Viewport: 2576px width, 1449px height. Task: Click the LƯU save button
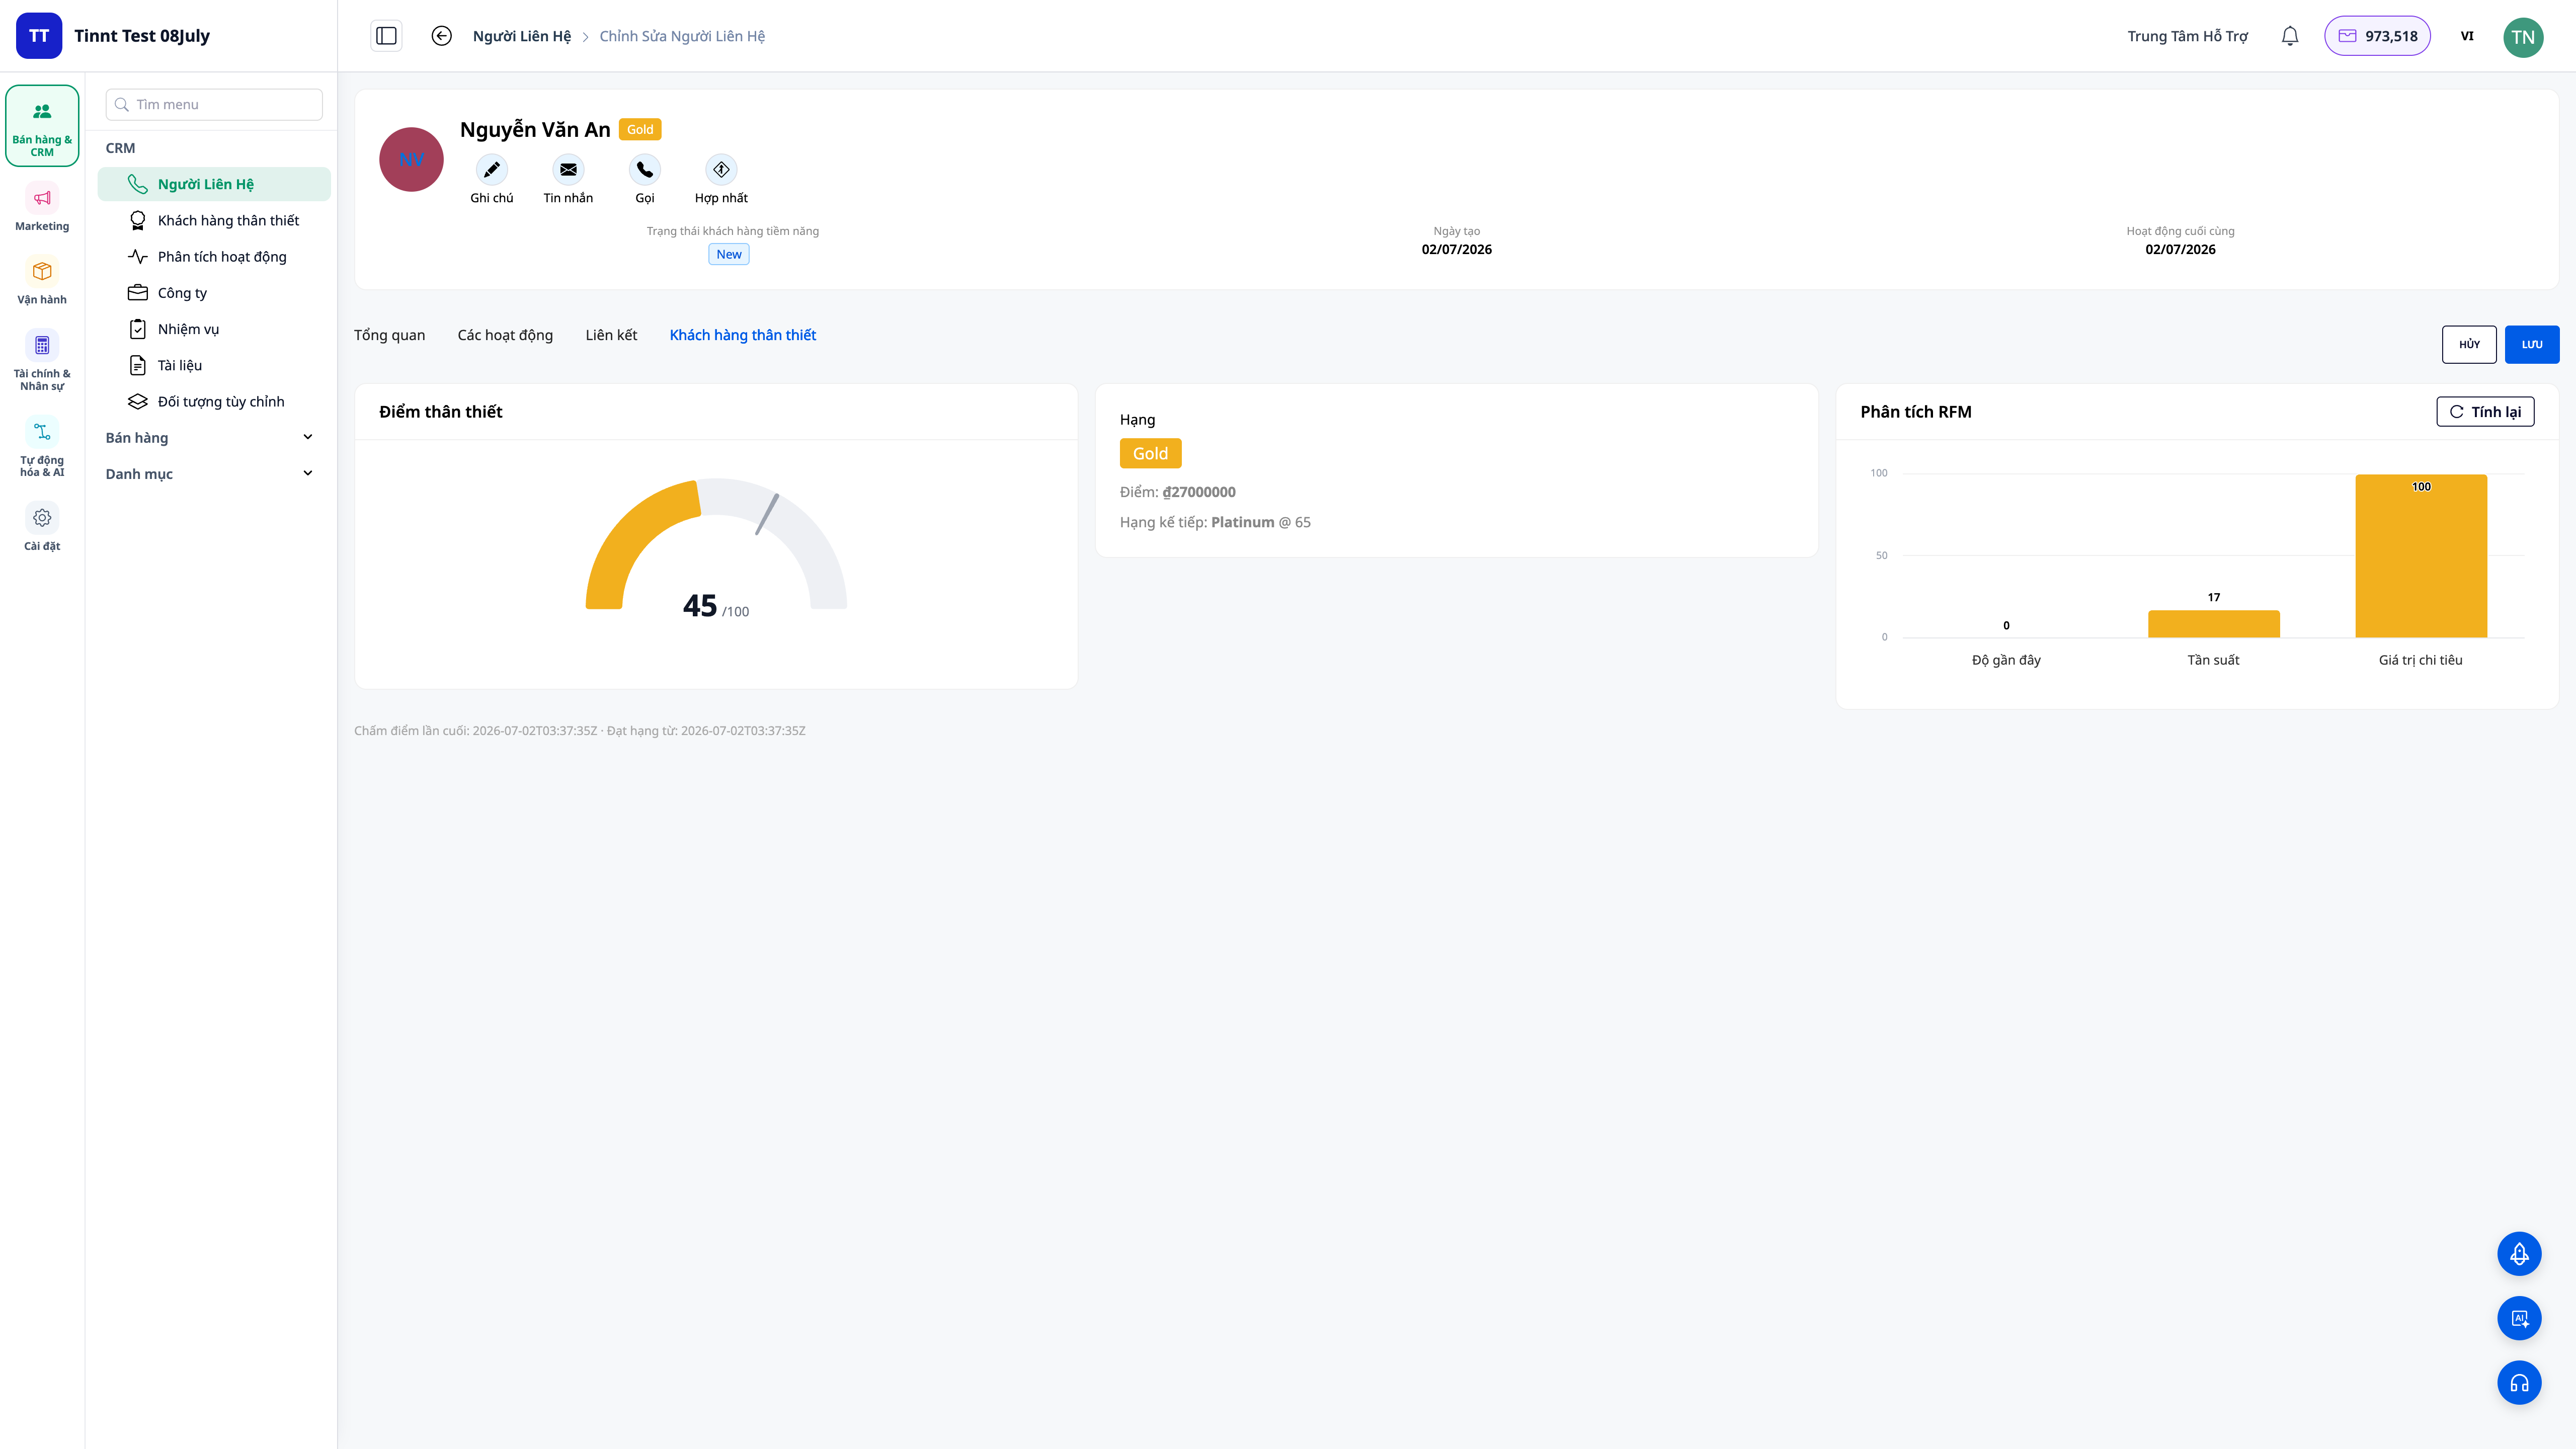point(2532,344)
